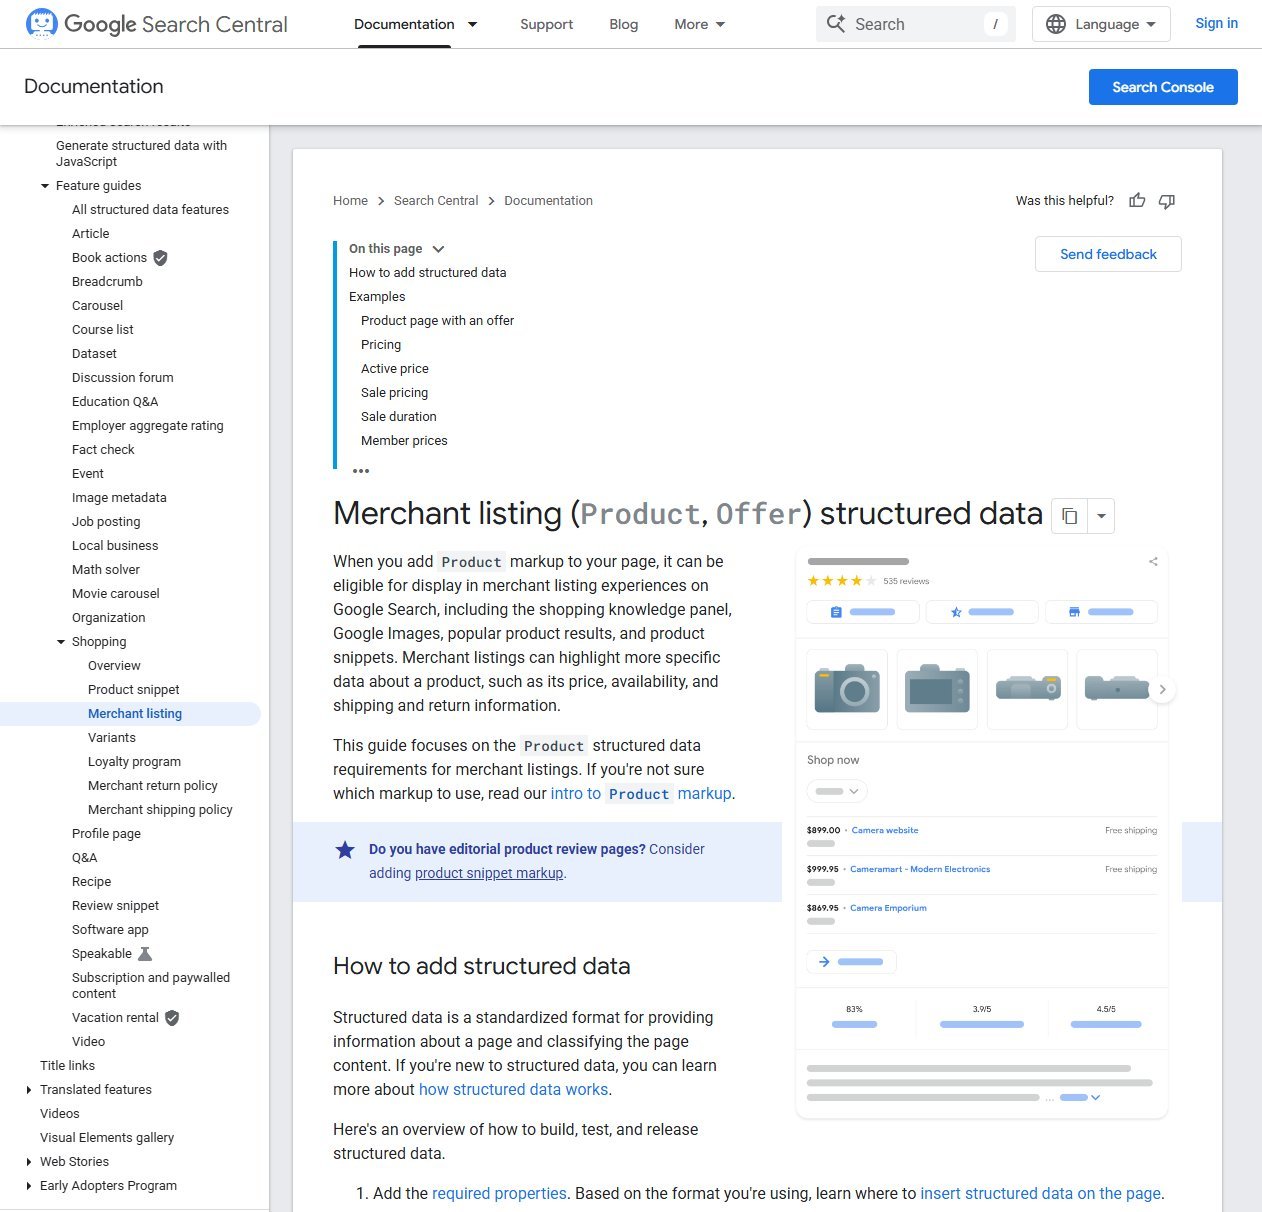The image size is (1262, 1212).
Task: Click the Search Console button
Action: pos(1163,87)
